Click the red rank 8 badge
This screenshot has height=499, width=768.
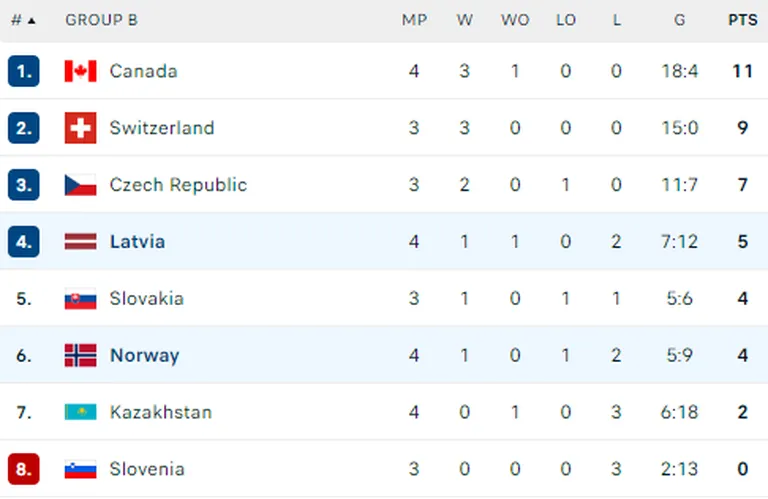pos(24,469)
